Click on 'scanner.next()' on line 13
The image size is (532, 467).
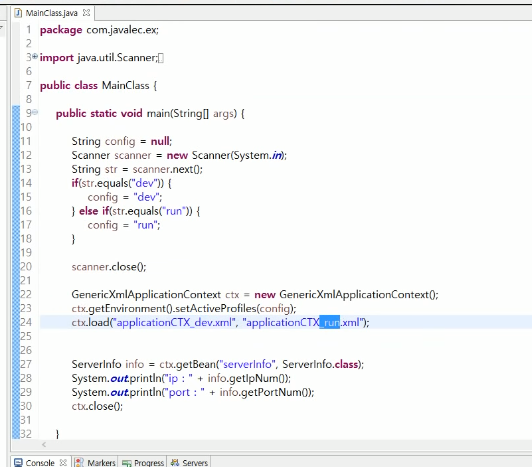(167, 169)
